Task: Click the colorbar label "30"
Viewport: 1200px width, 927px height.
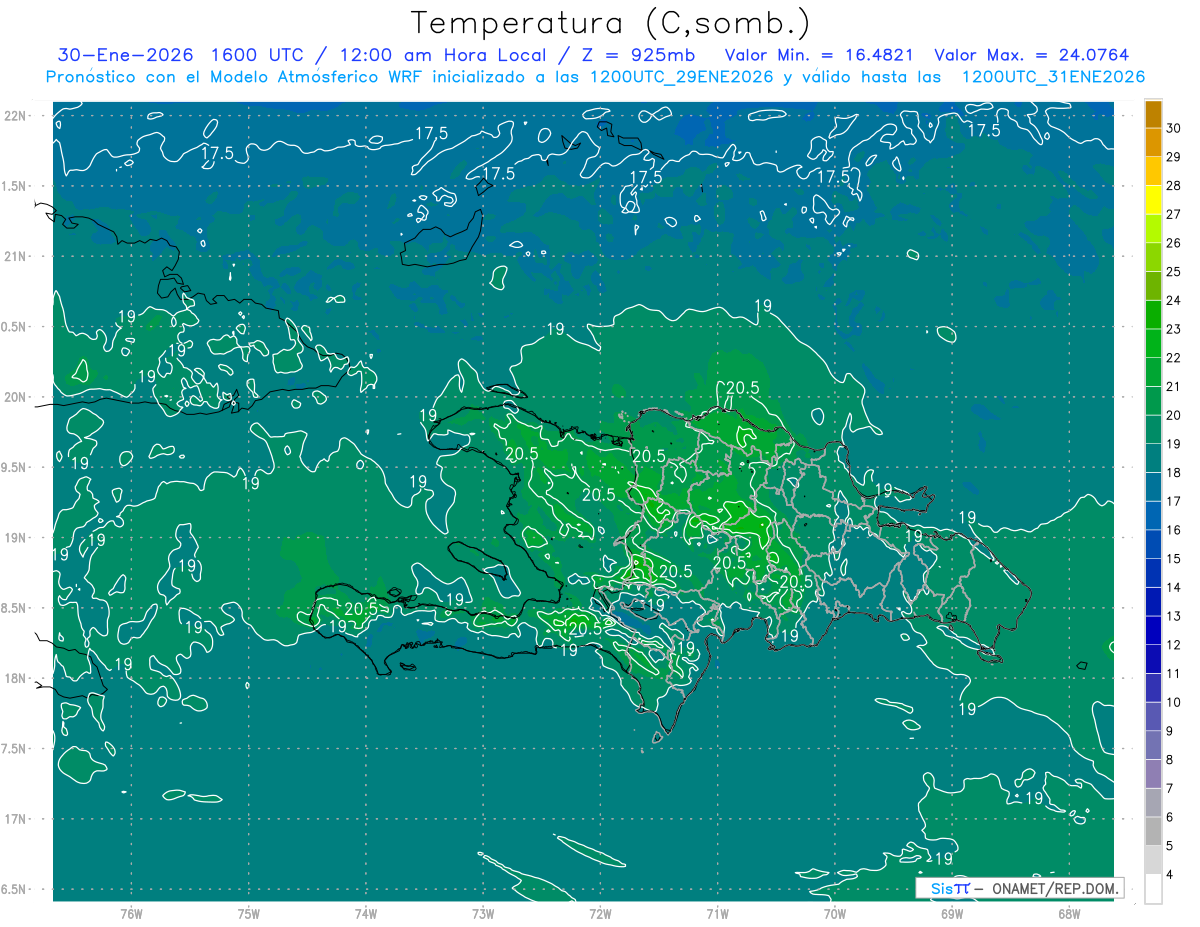Action: pos(1173,128)
